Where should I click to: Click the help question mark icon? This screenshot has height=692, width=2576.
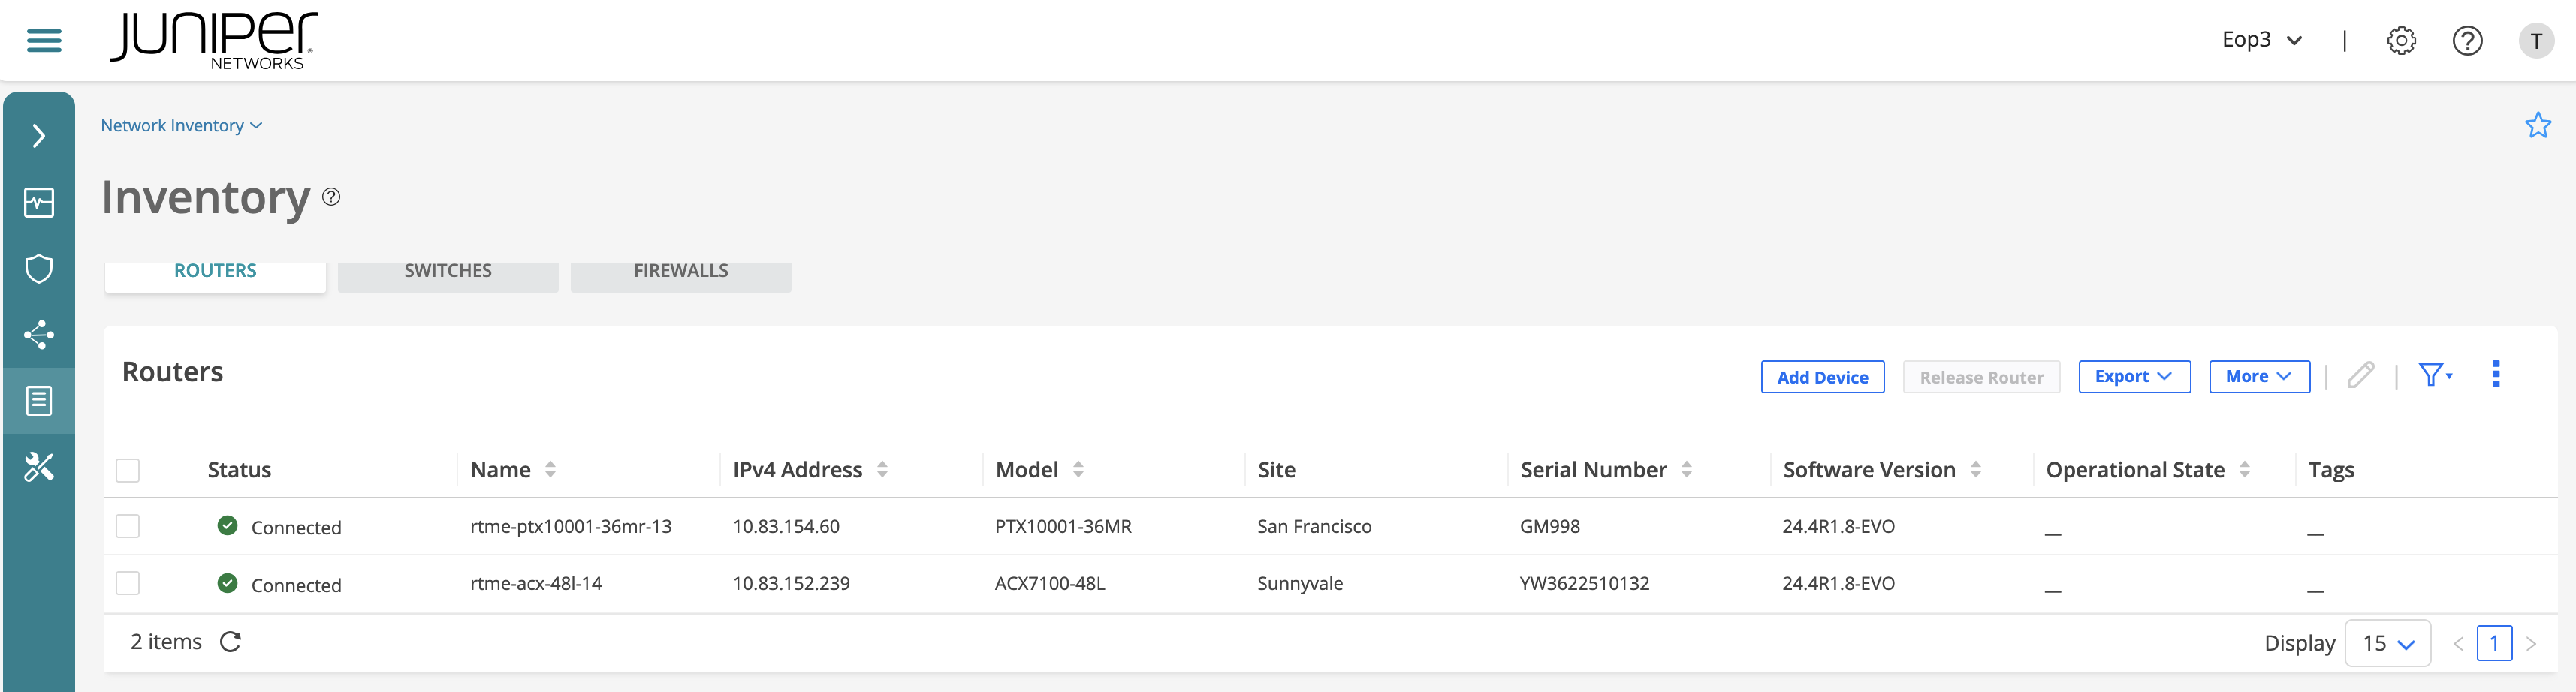pyautogui.click(x=2467, y=41)
